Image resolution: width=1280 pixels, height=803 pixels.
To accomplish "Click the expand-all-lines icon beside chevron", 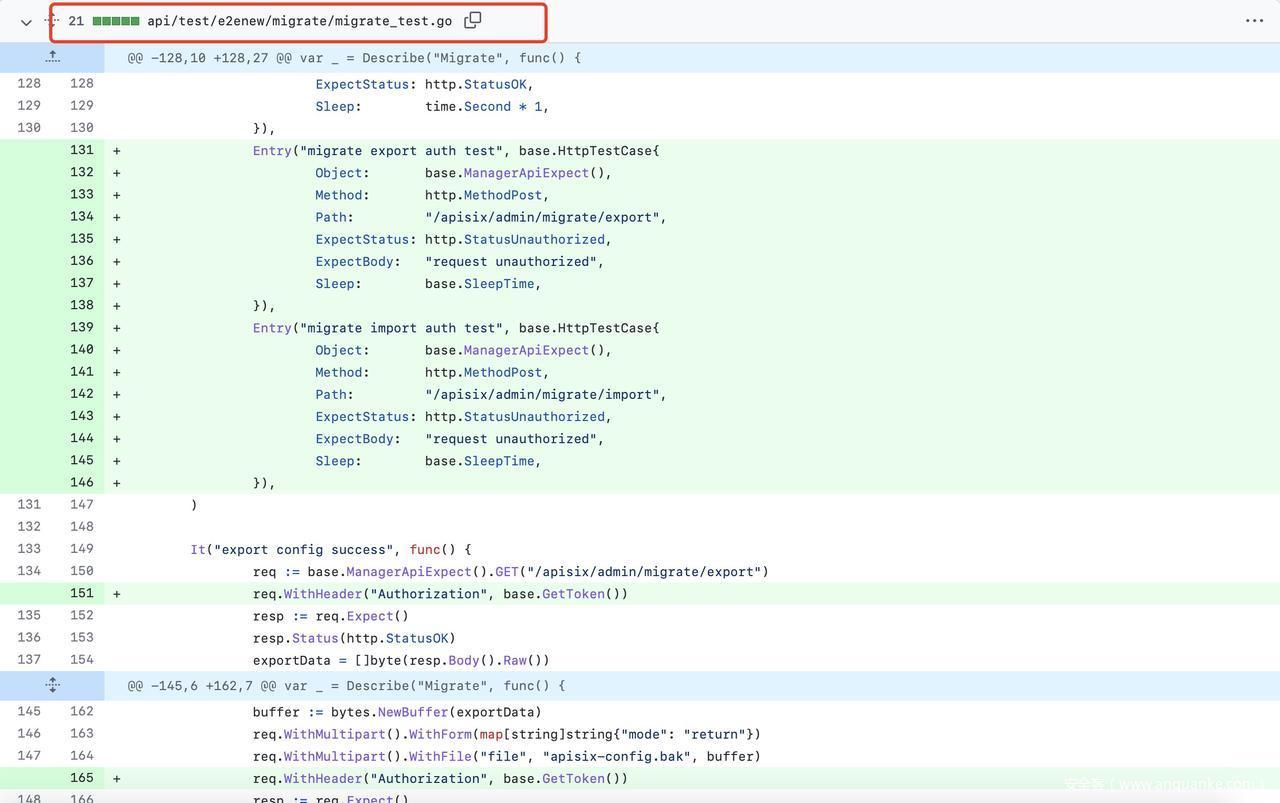I will pyautogui.click(x=51, y=21).
